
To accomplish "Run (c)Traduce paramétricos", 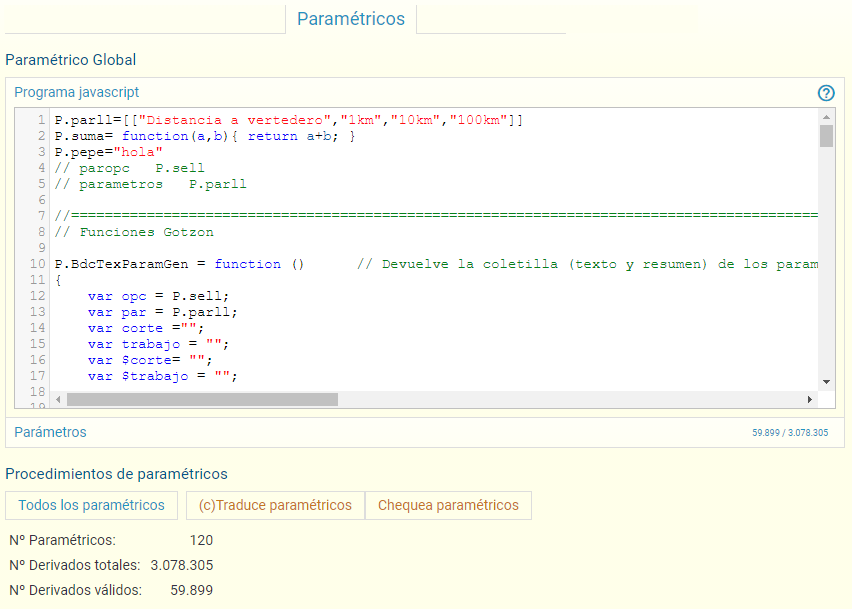I will click(275, 505).
